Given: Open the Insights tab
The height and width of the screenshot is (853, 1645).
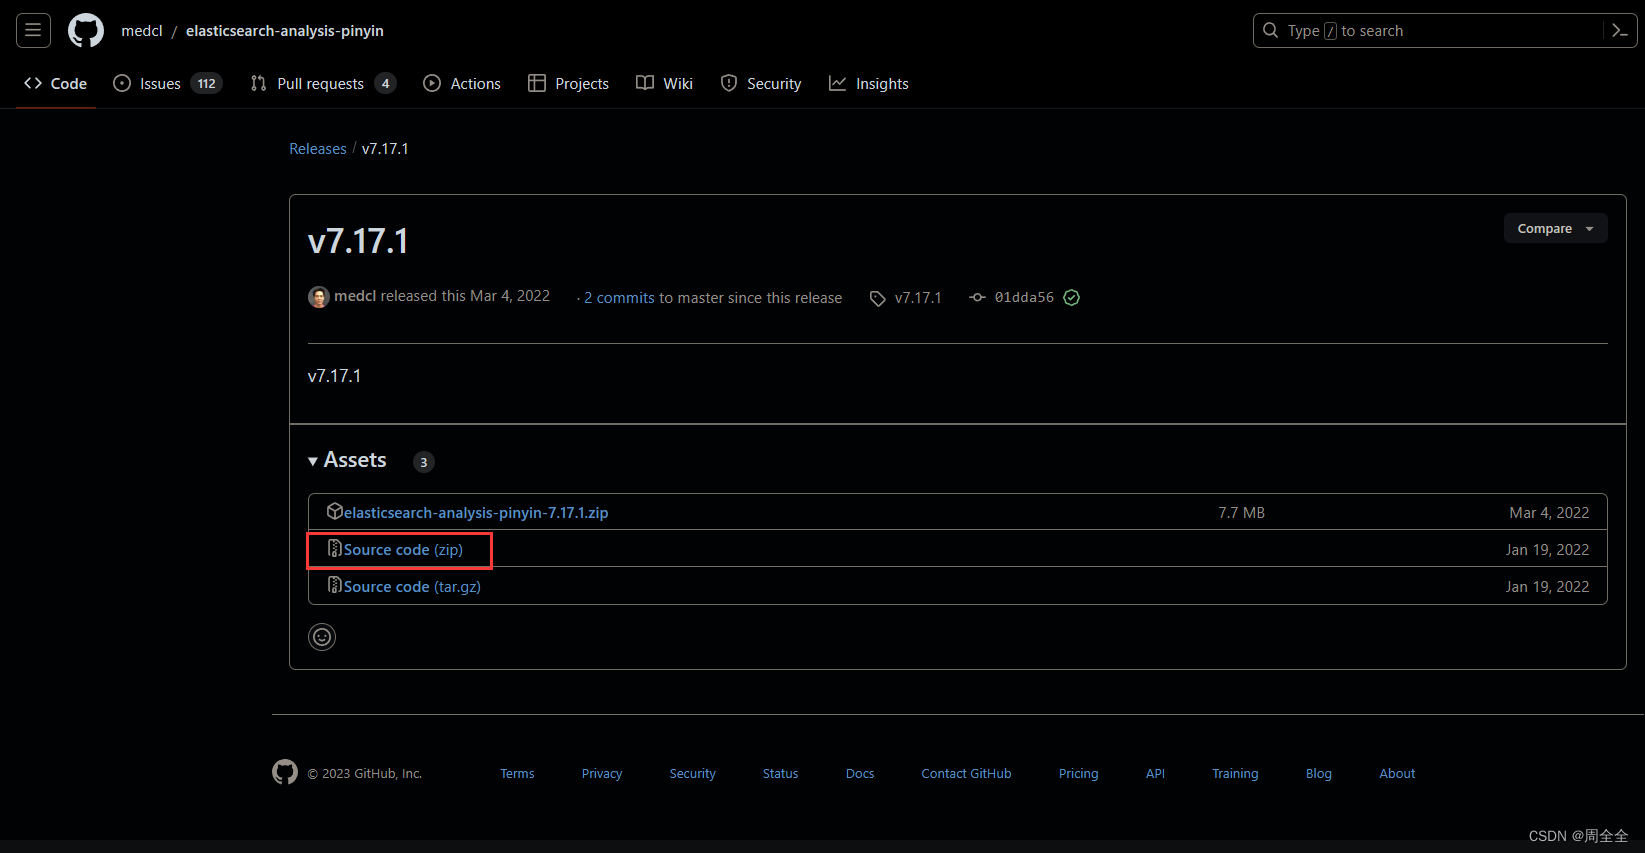Looking at the screenshot, I should coord(869,84).
